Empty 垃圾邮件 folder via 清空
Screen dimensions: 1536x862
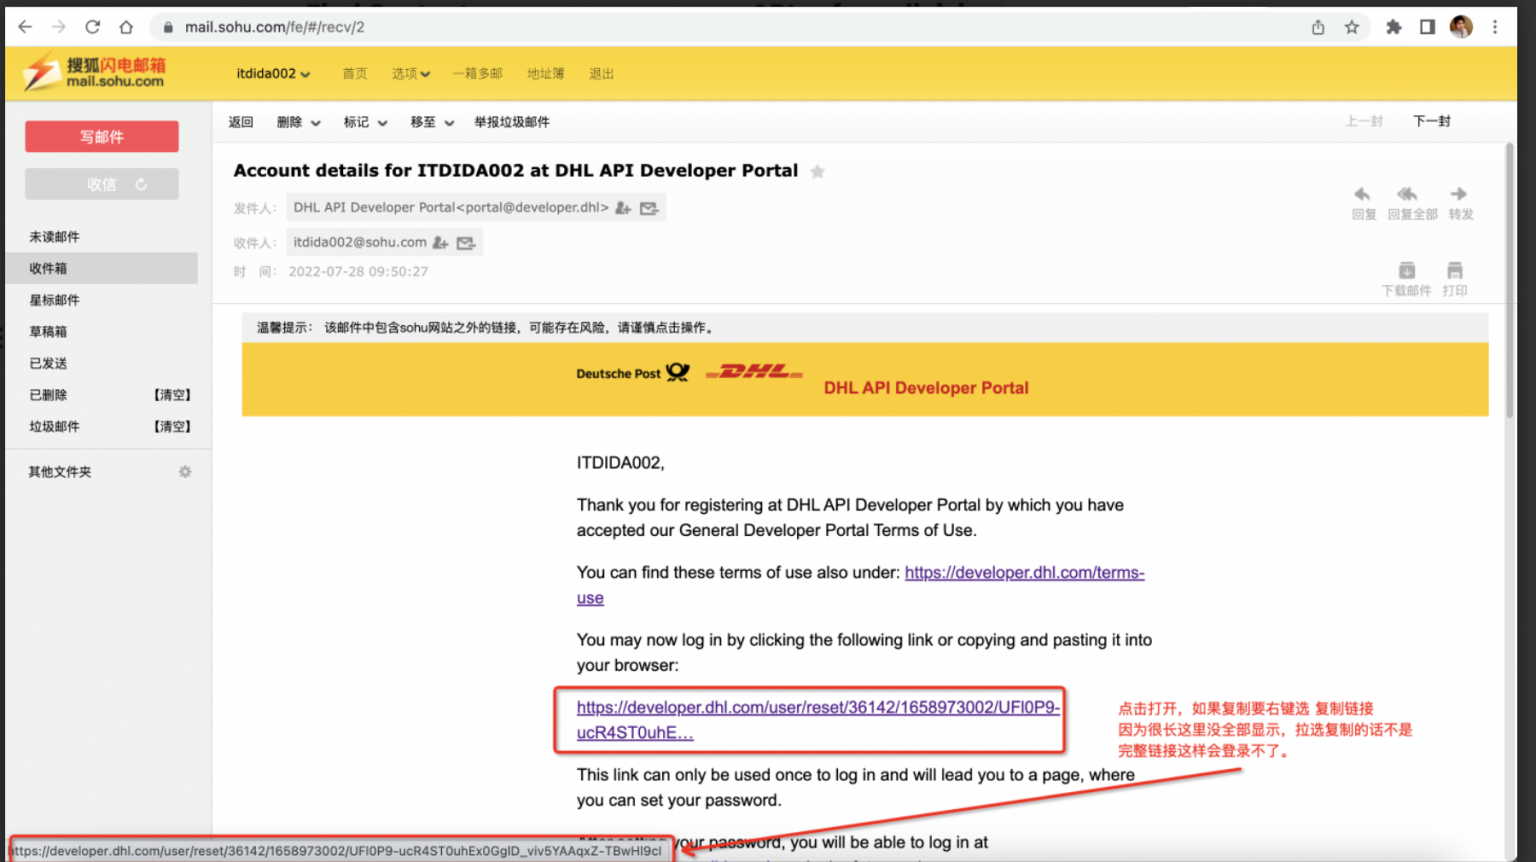pos(172,426)
